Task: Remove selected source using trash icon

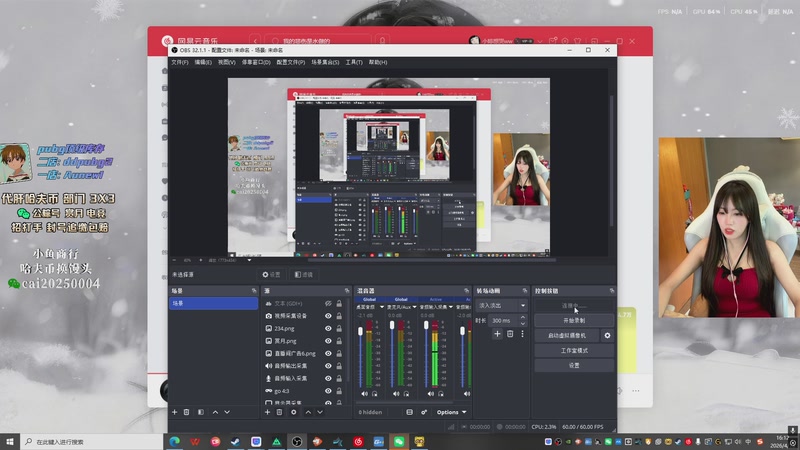Action: (280, 412)
